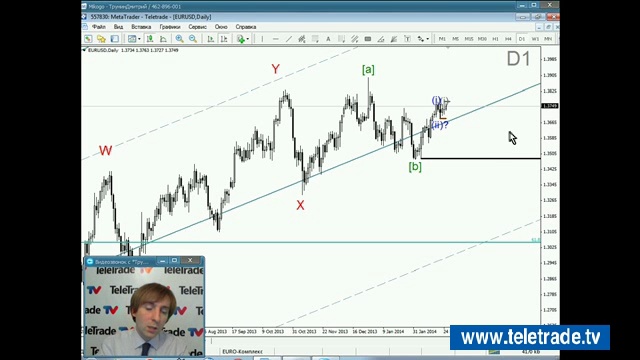The height and width of the screenshot is (360, 640).
Task: Select the text label 'T' tool
Action: pos(407,39)
